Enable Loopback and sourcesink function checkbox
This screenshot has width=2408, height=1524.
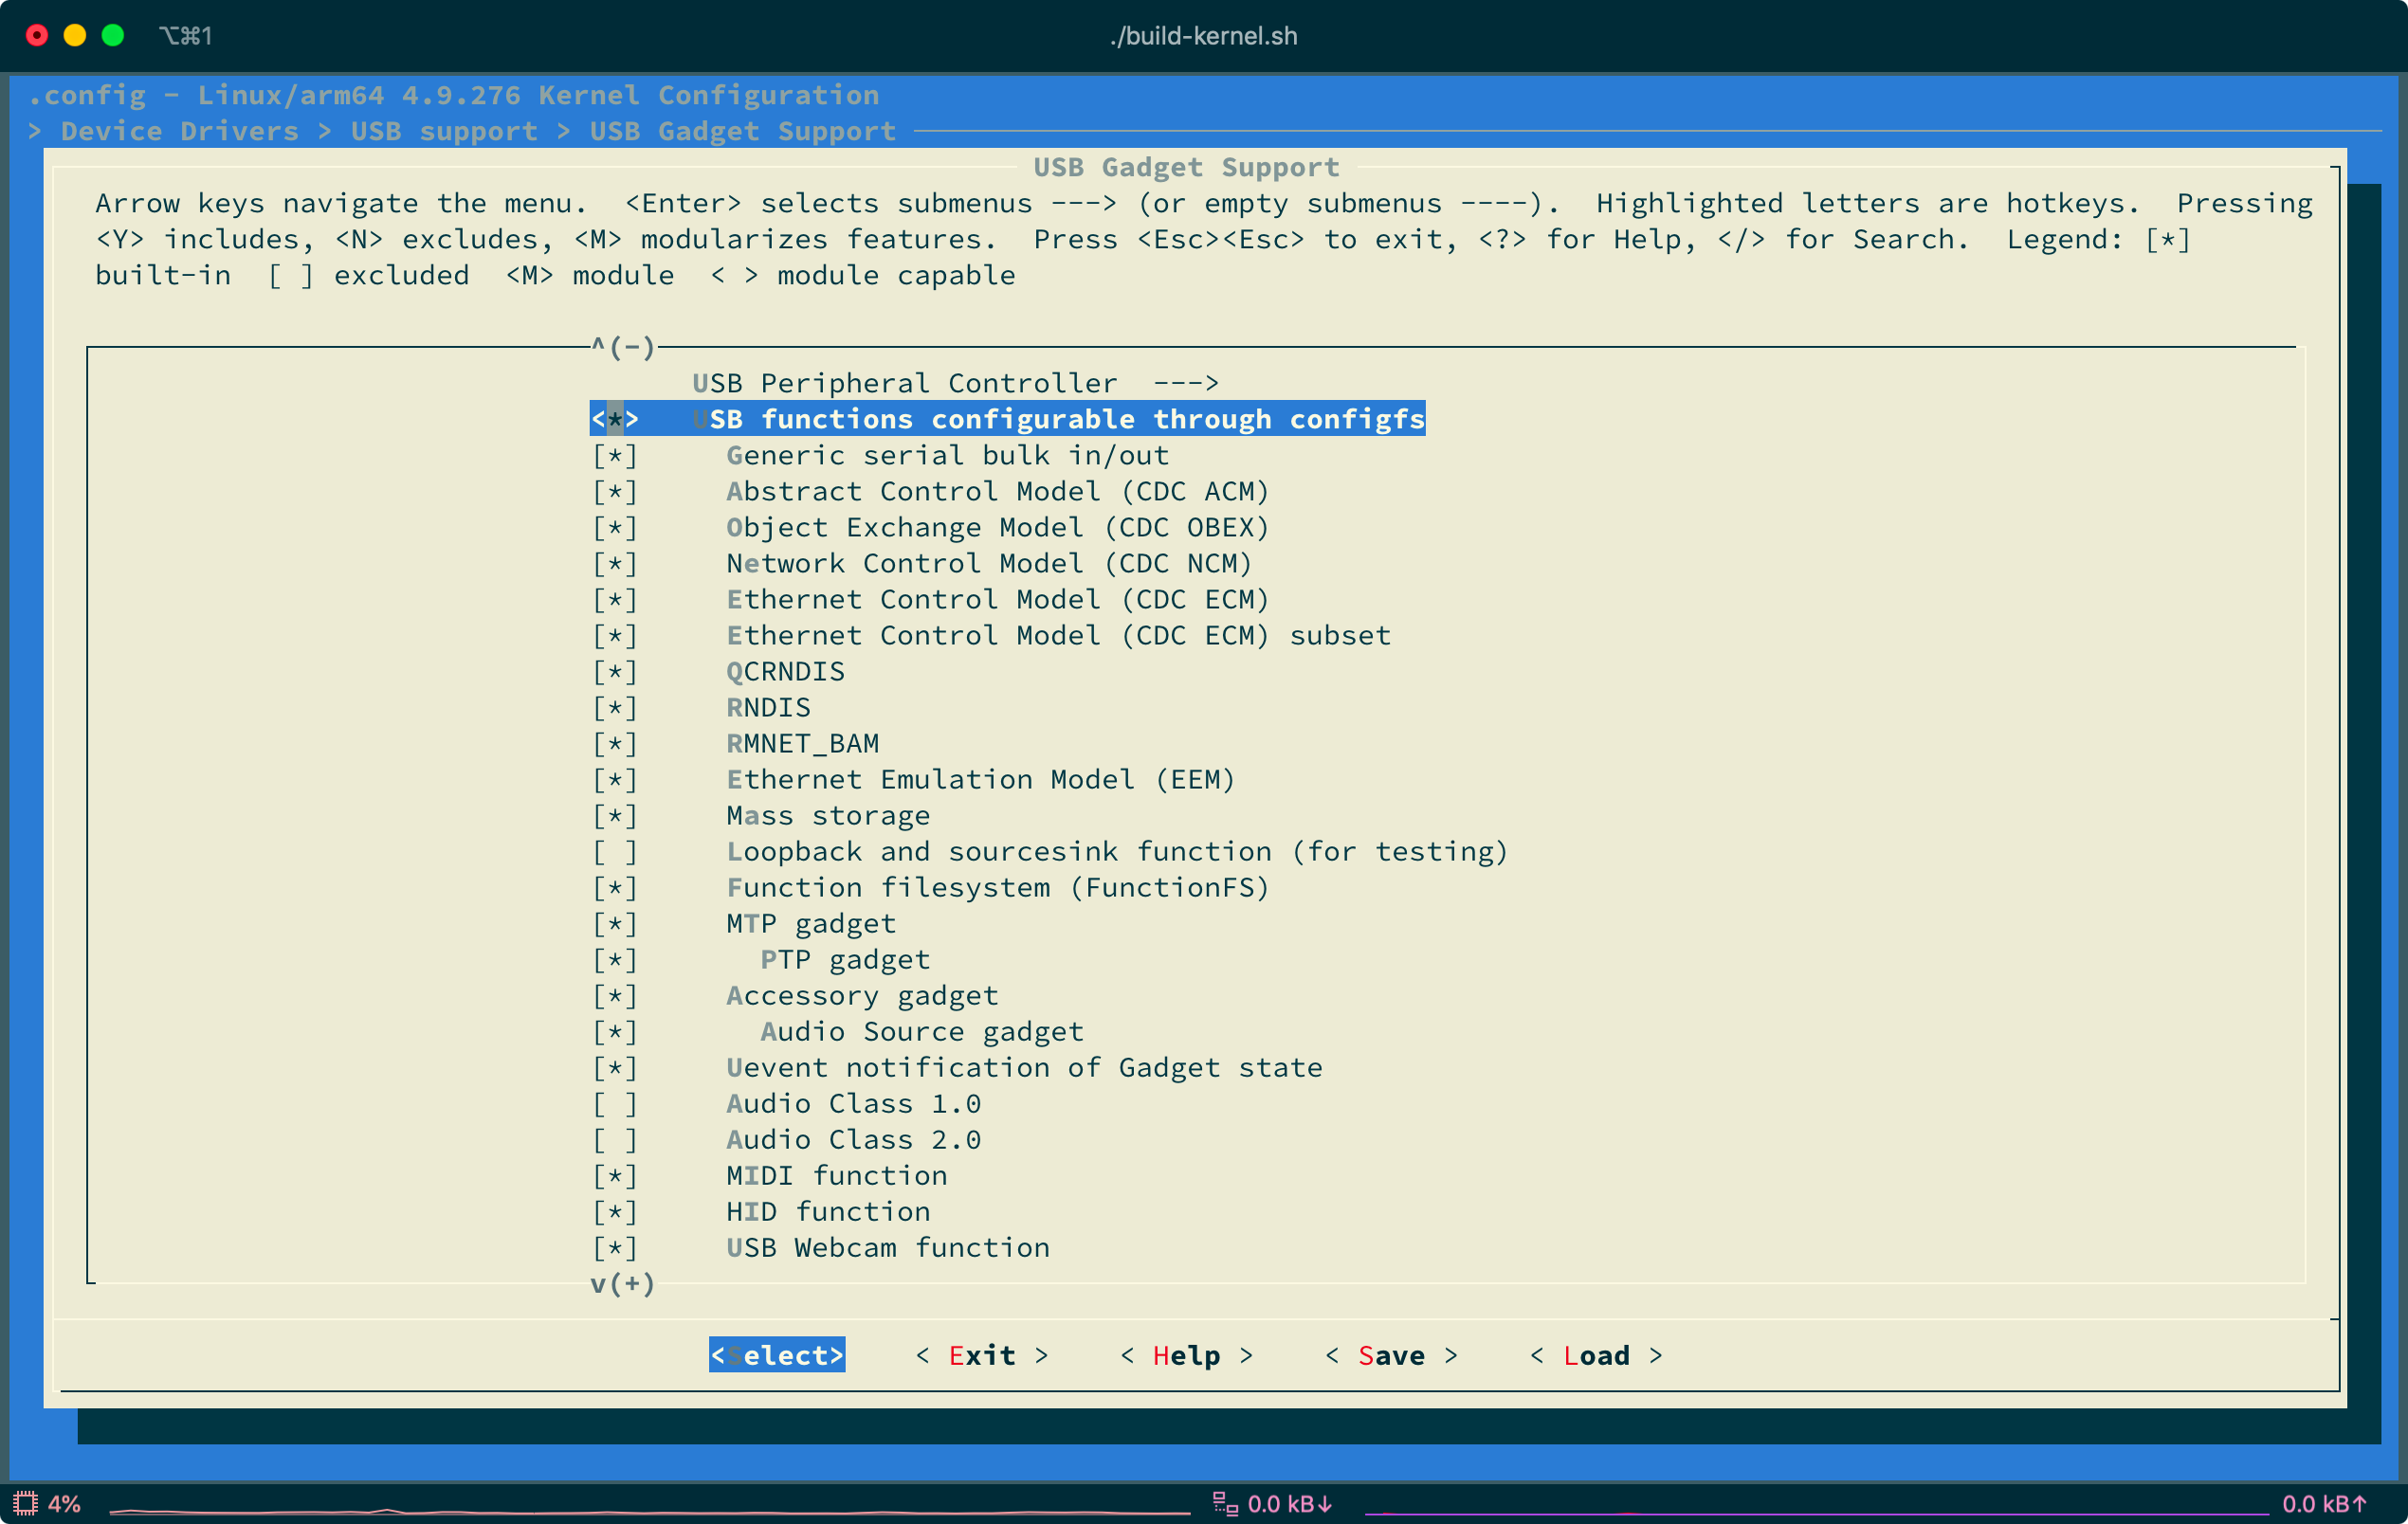click(614, 852)
